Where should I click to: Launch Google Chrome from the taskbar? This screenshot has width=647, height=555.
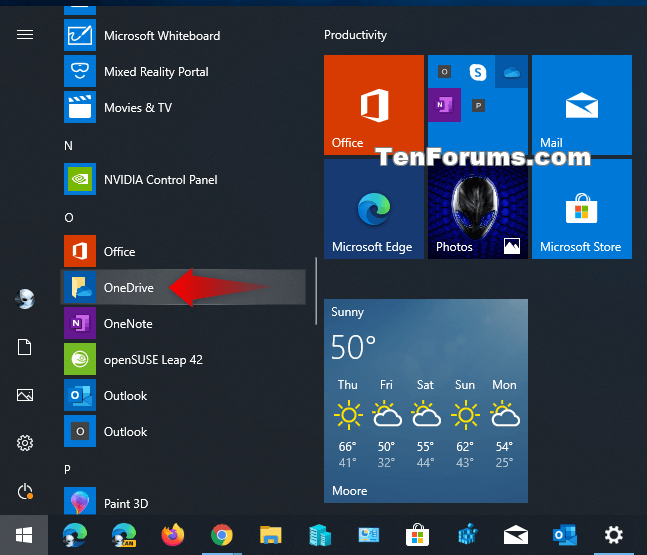pos(222,535)
